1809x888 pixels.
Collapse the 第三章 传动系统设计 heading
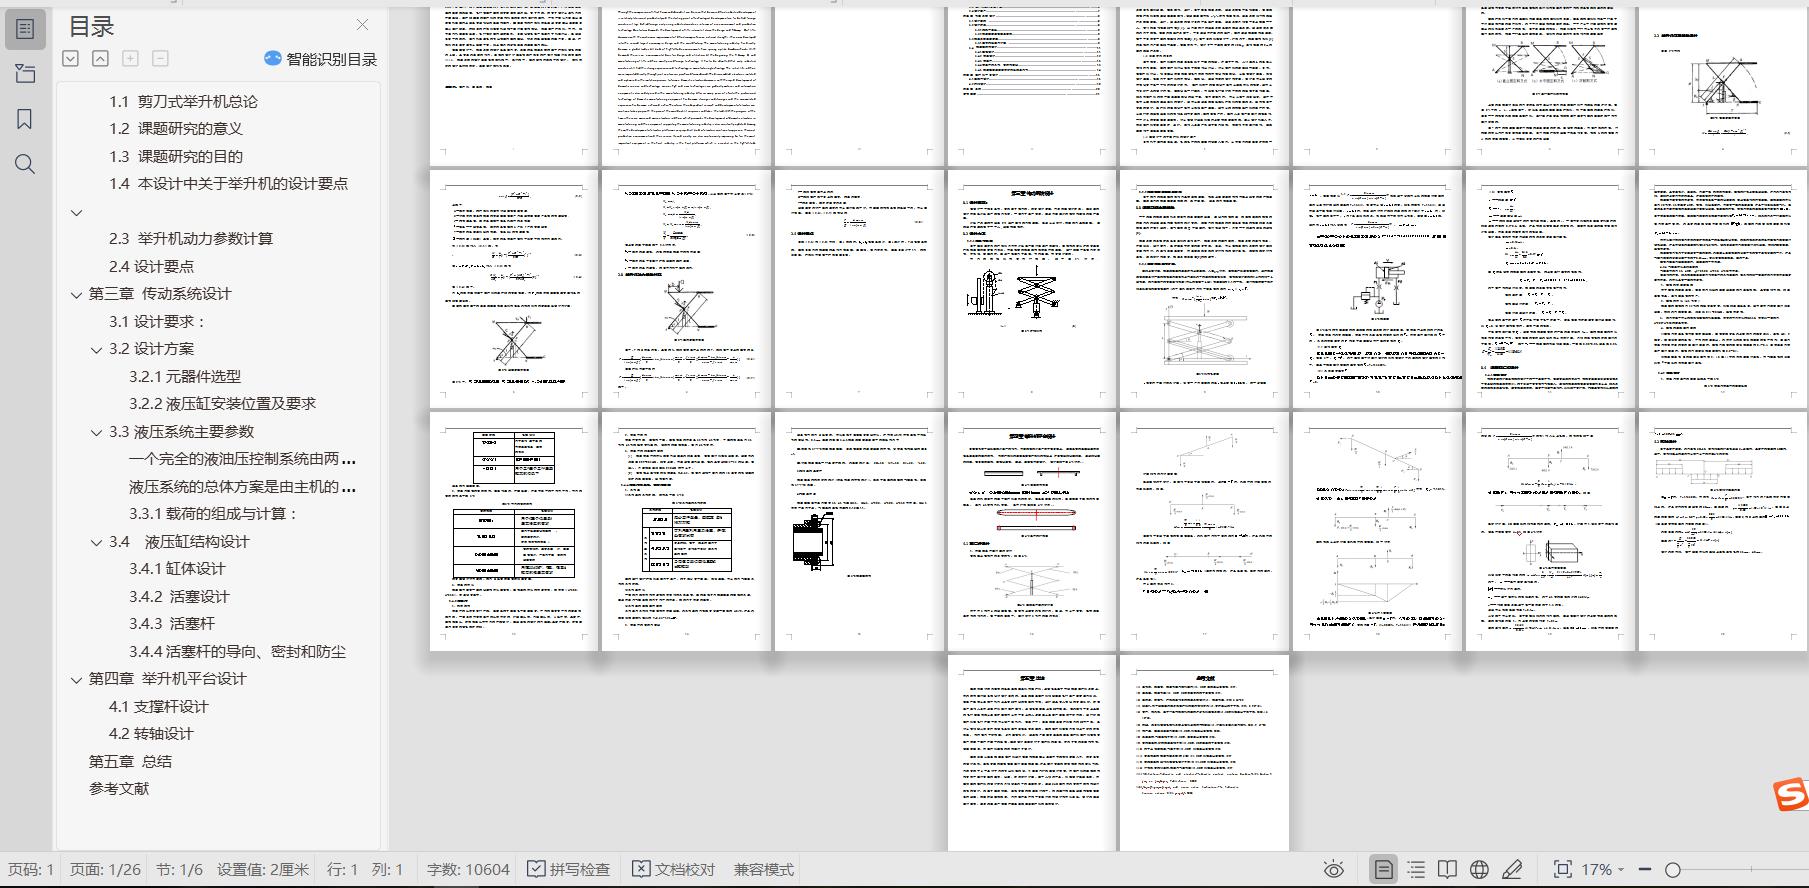point(76,294)
